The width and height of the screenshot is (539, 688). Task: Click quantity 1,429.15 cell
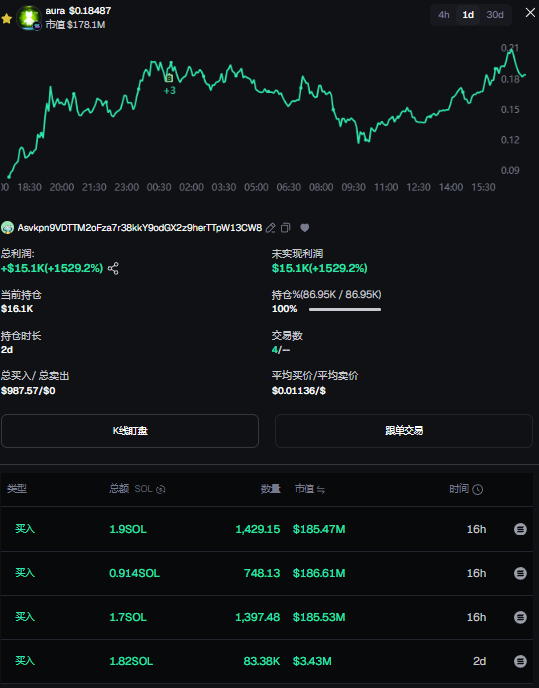pos(258,530)
